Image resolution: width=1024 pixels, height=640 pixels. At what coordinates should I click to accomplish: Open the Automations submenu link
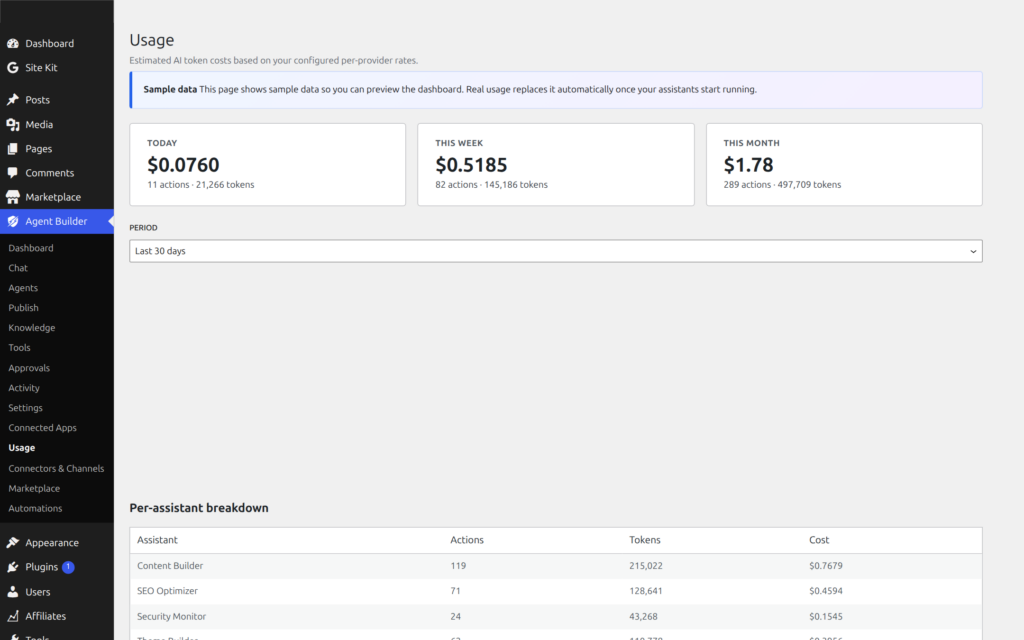click(x=35, y=508)
